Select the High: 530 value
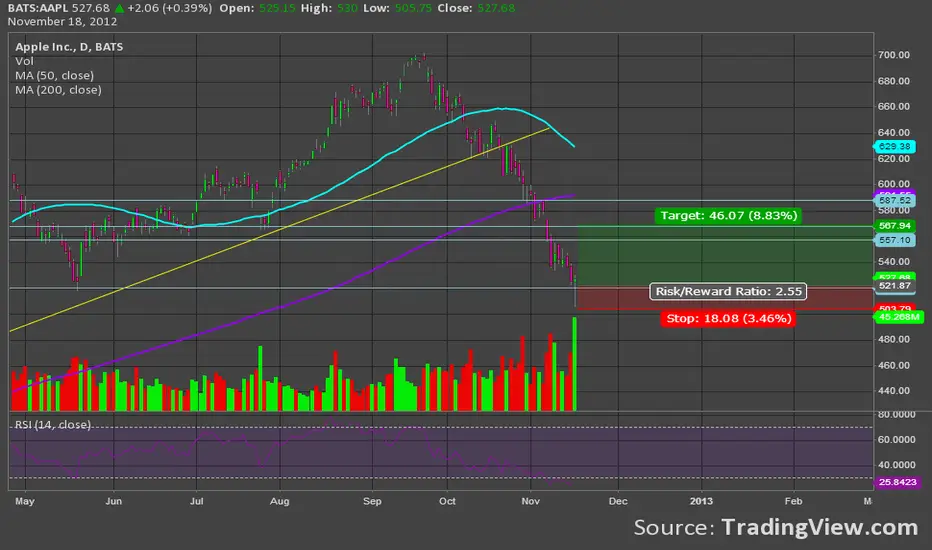 pyautogui.click(x=329, y=8)
